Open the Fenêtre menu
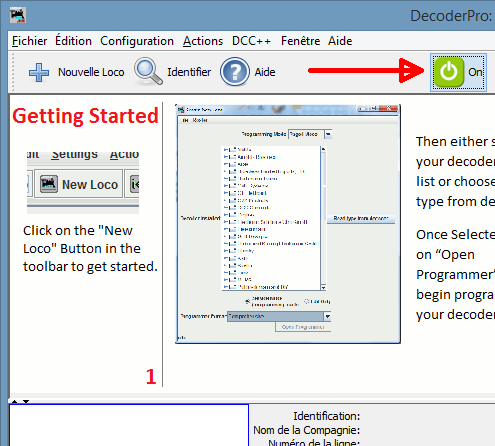Viewport: 495px width, 446px height. point(300,41)
